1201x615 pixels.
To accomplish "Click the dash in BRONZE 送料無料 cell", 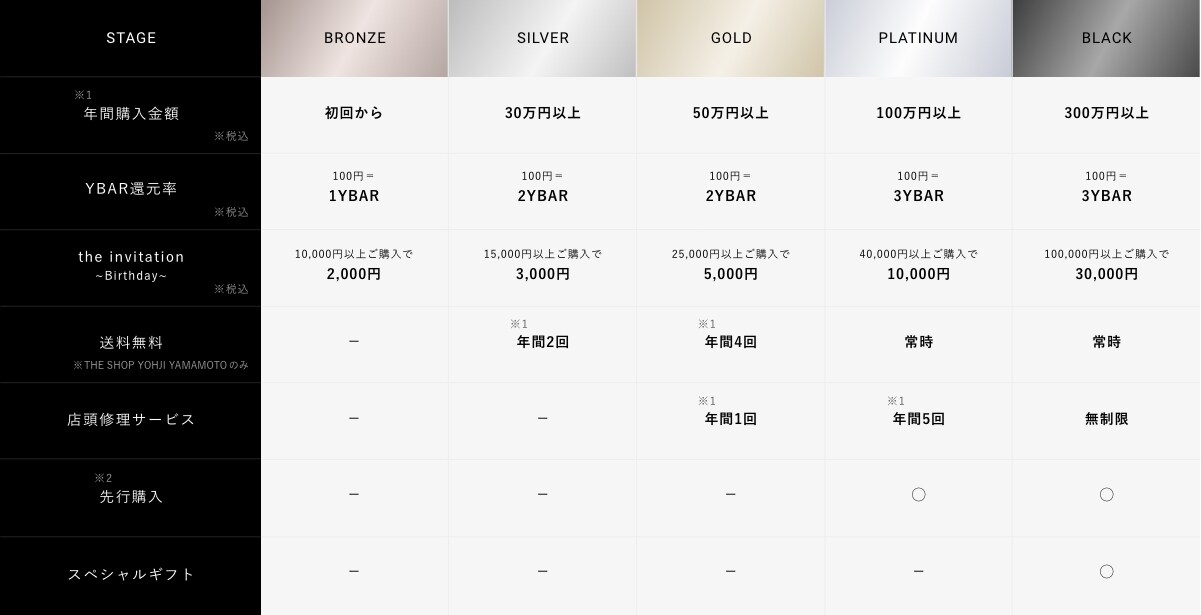I will tap(354, 342).
